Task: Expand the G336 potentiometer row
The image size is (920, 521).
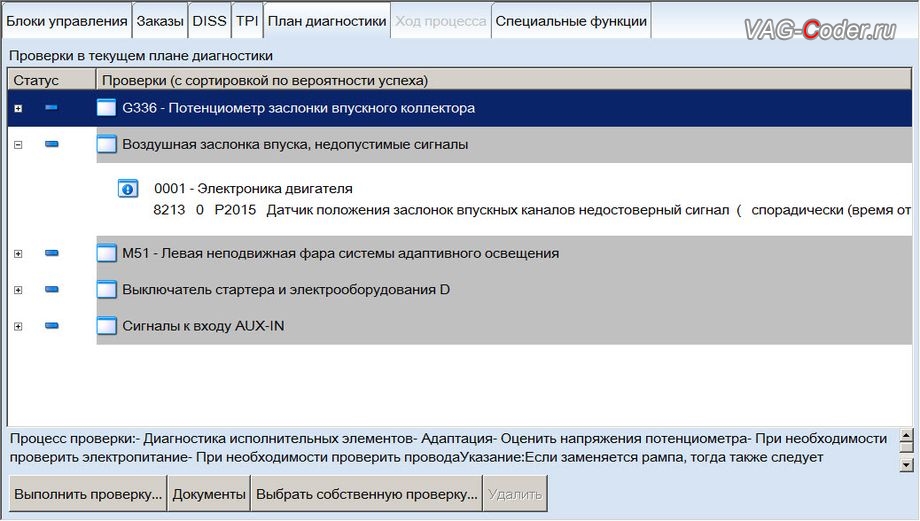Action: (x=18, y=109)
